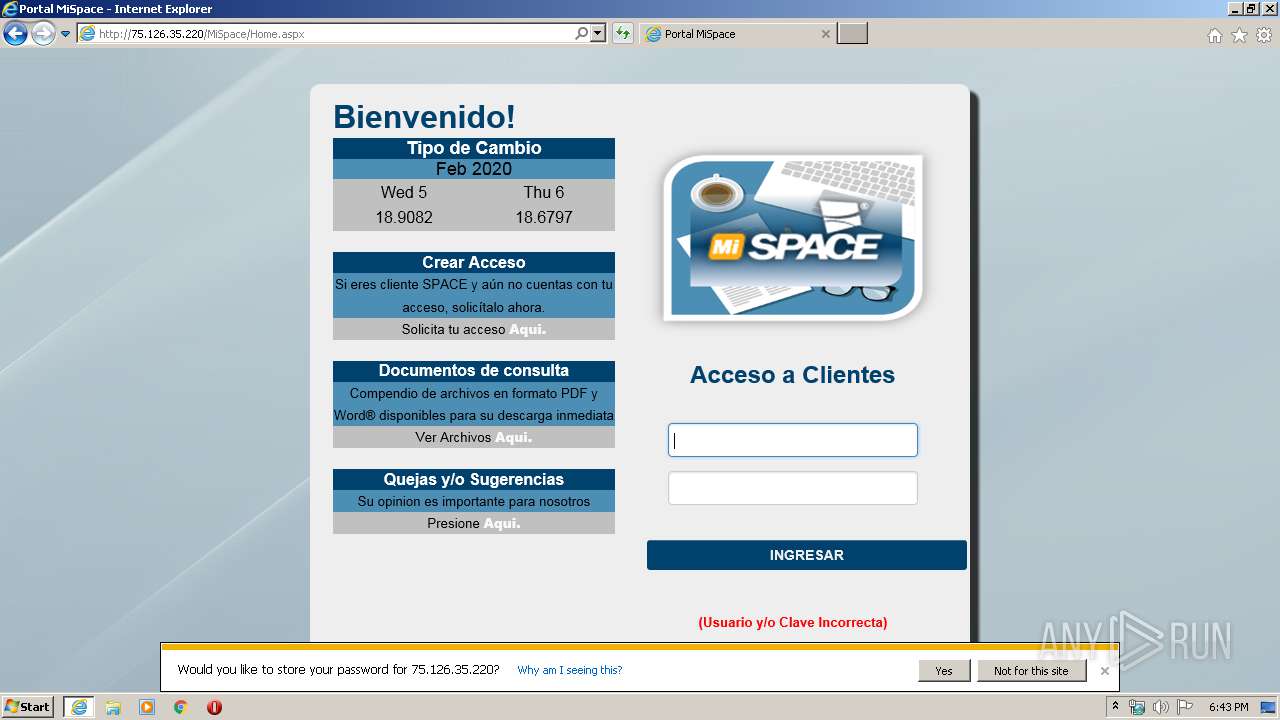
Task: Open the browser Home icon
Action: (x=1214, y=35)
